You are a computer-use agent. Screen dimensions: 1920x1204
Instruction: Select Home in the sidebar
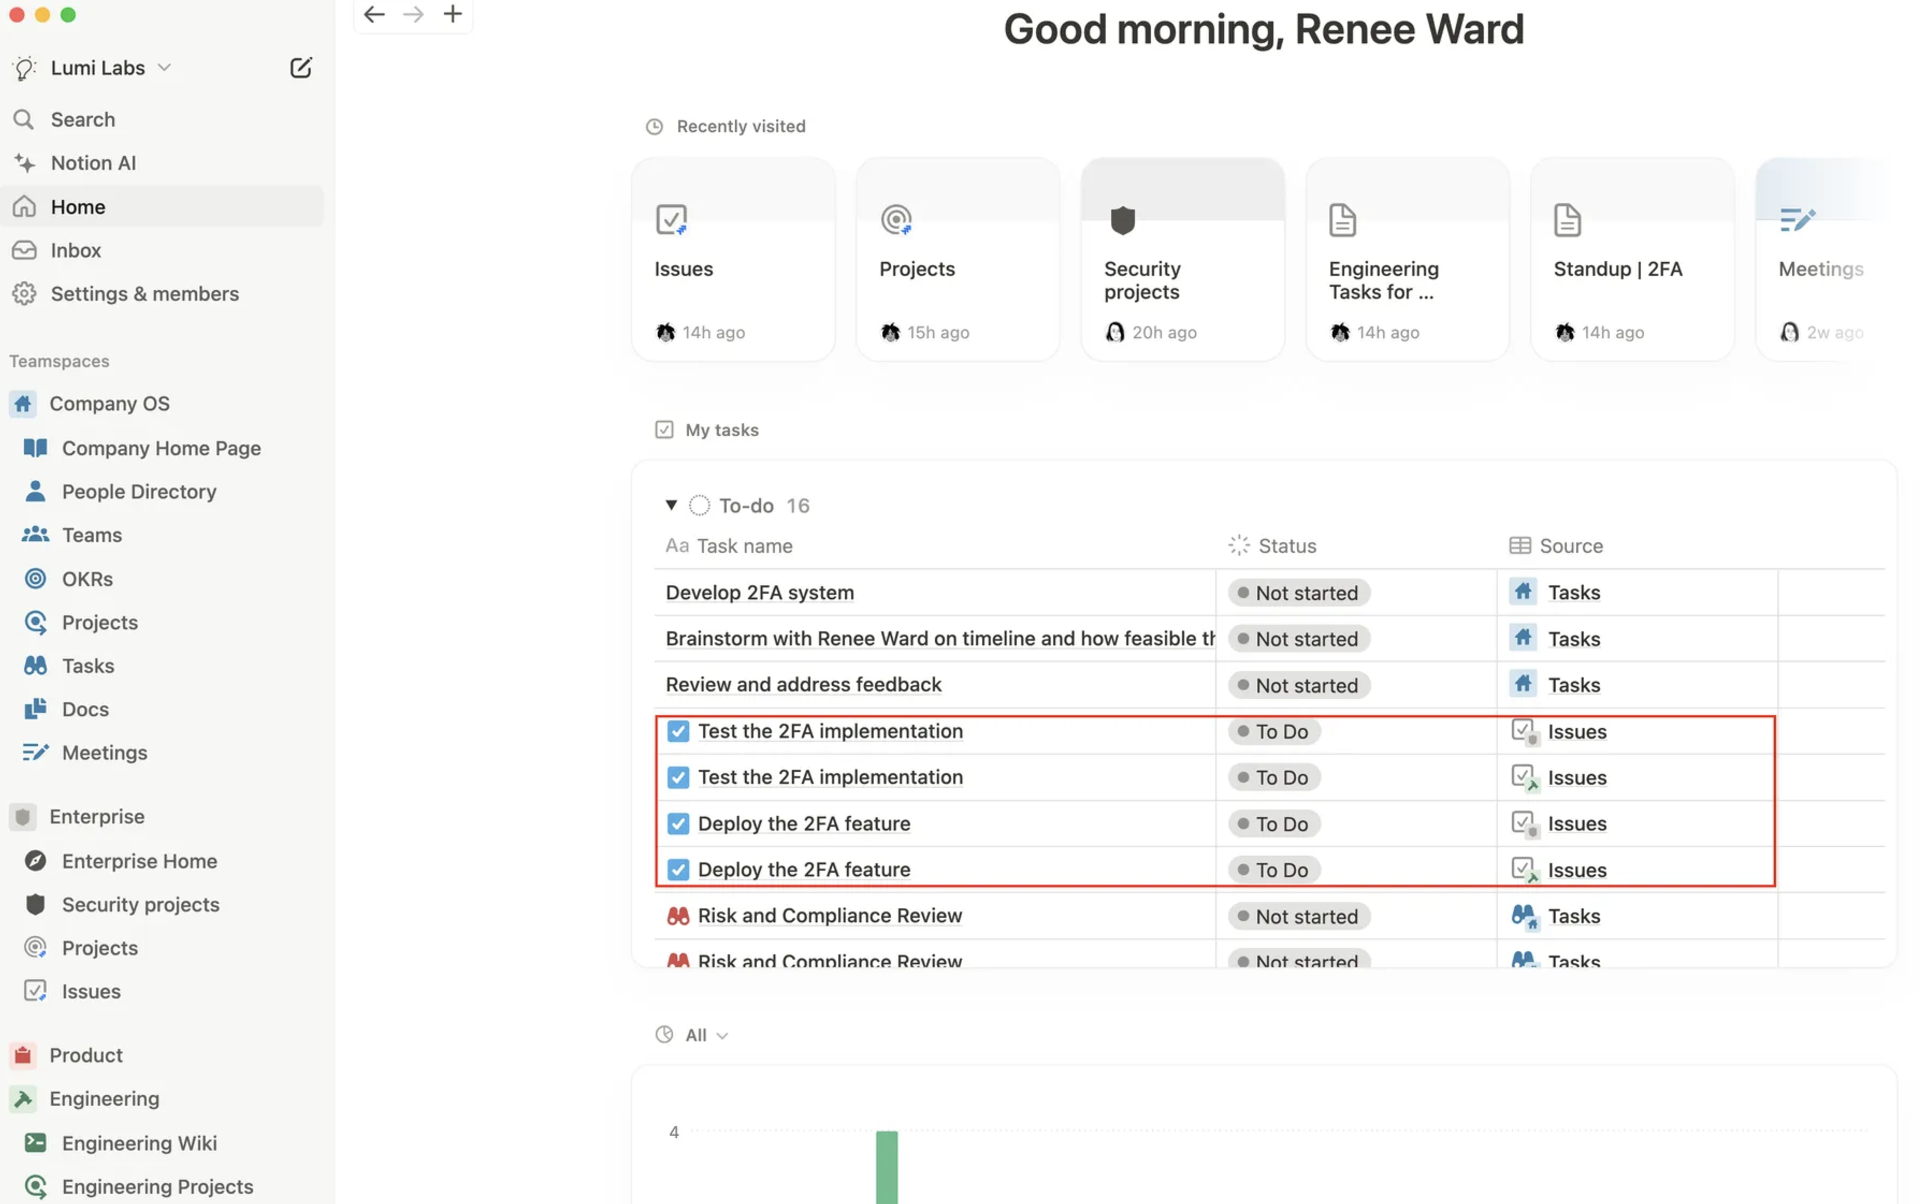pos(77,206)
